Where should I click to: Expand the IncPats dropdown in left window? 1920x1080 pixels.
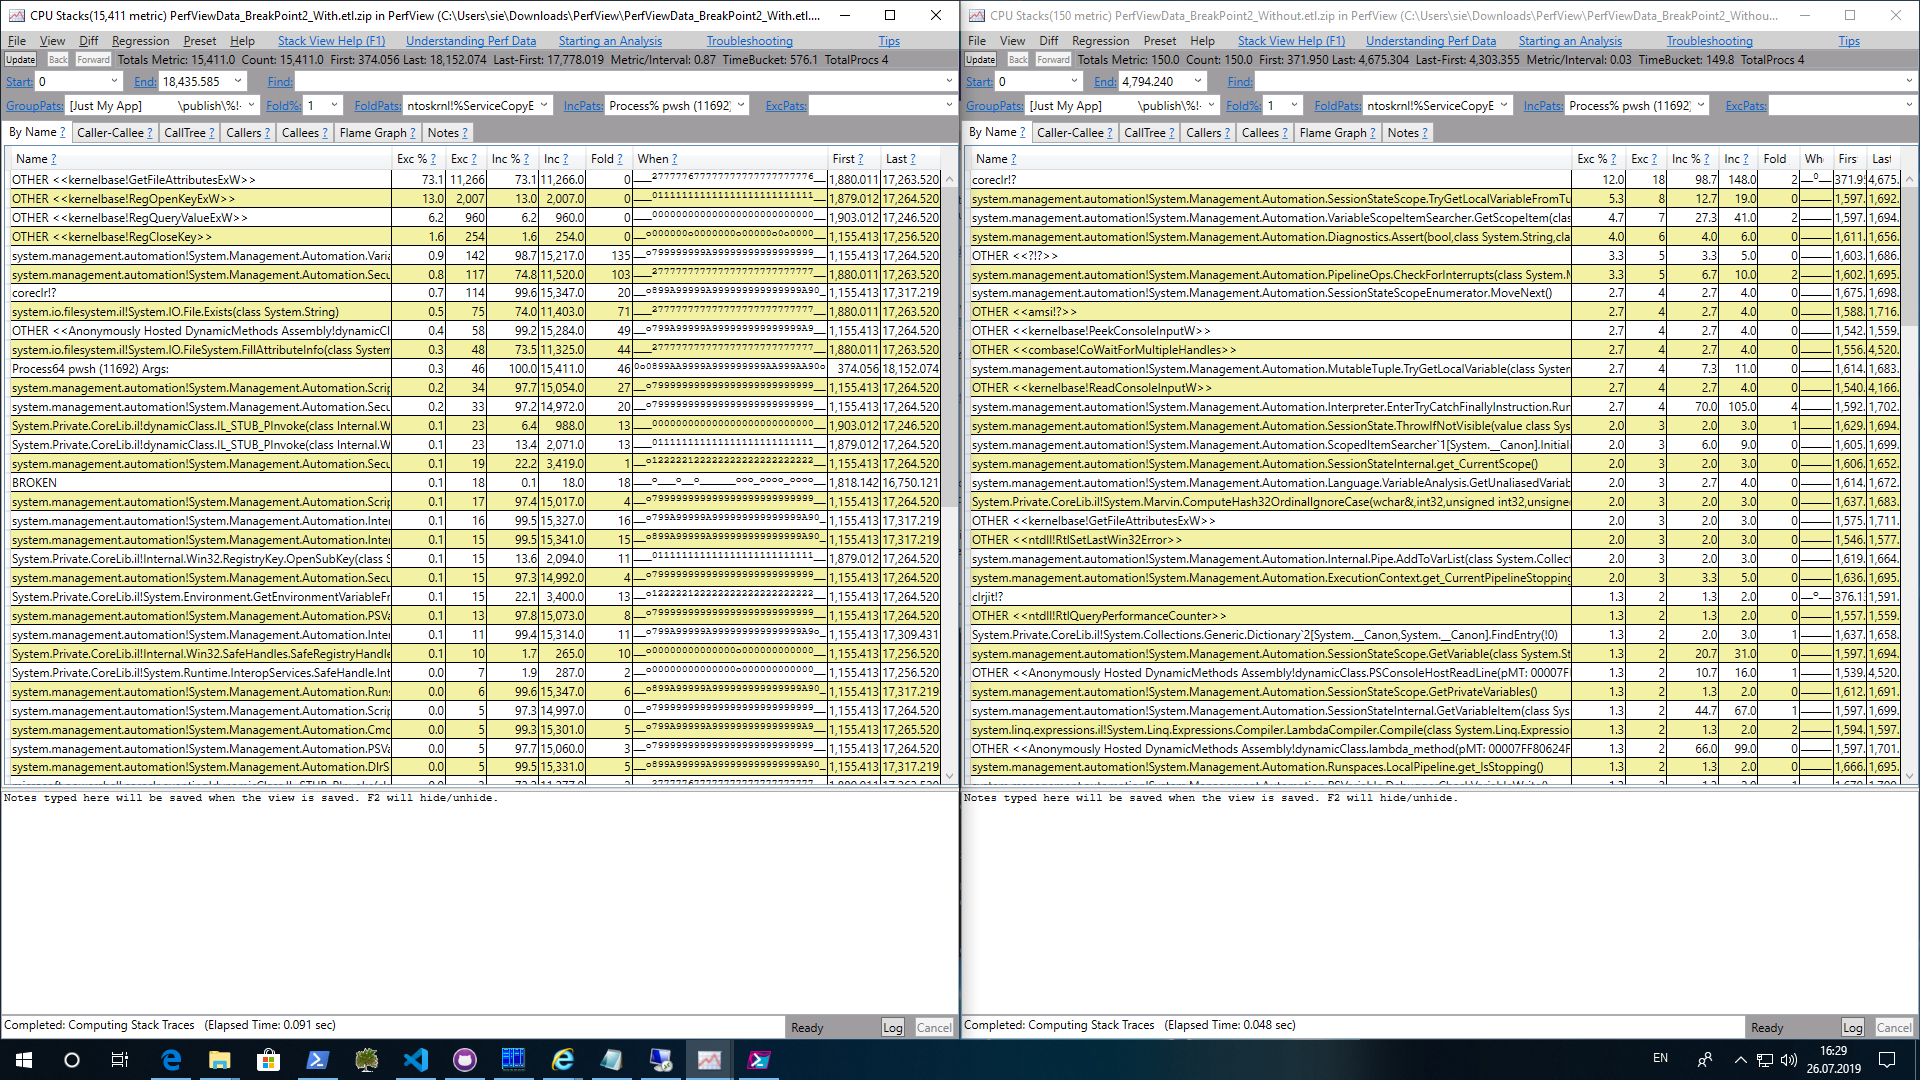point(741,106)
